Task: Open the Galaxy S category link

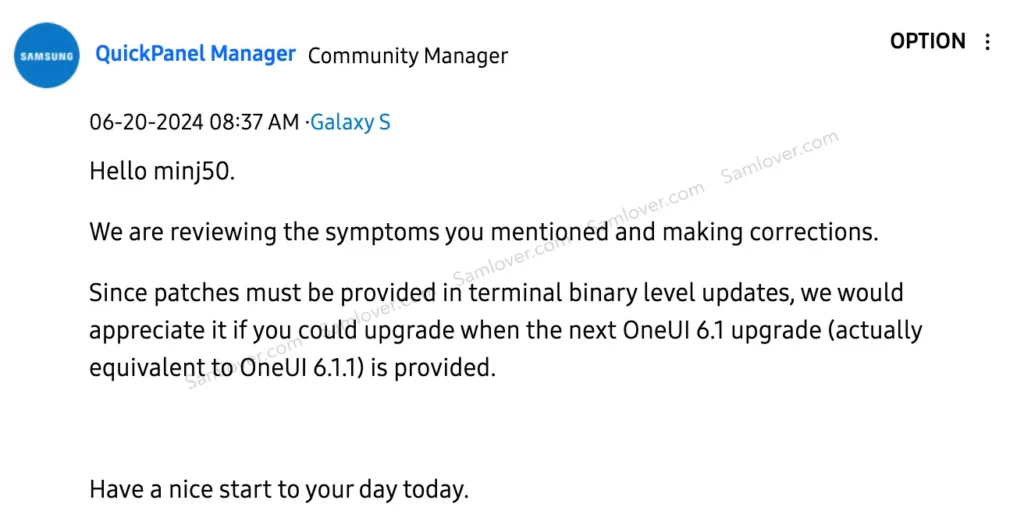Action: tap(350, 122)
